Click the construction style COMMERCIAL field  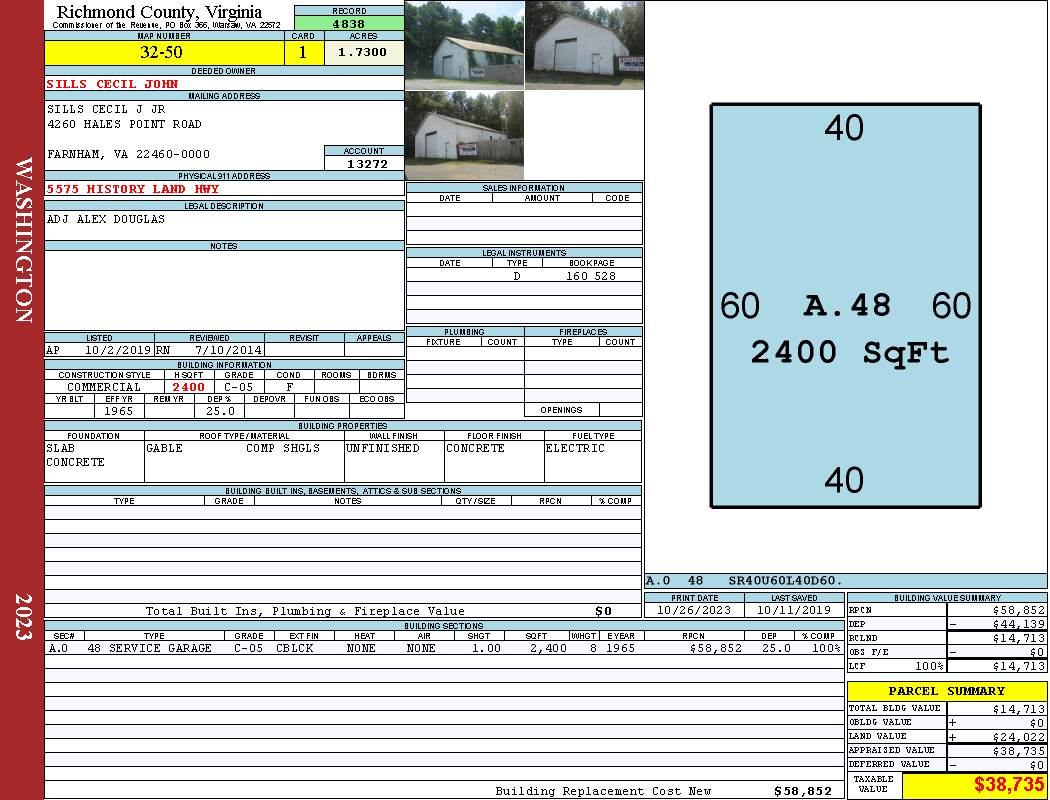[104, 387]
